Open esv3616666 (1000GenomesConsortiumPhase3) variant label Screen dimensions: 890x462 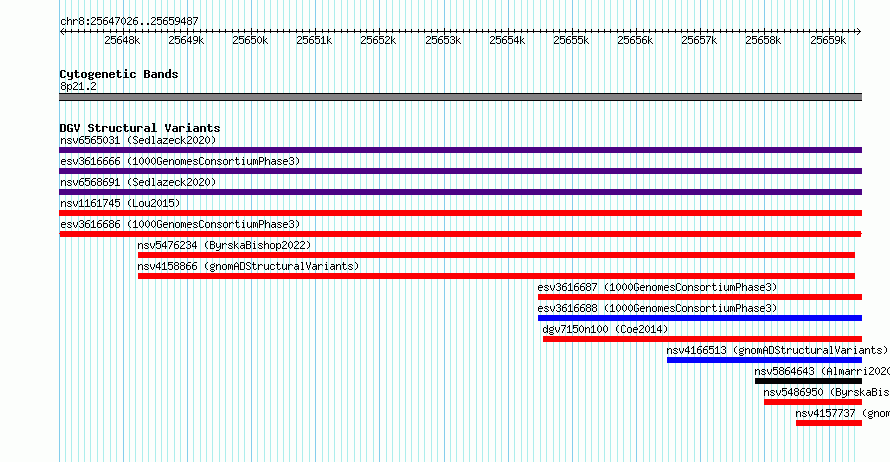pos(180,161)
